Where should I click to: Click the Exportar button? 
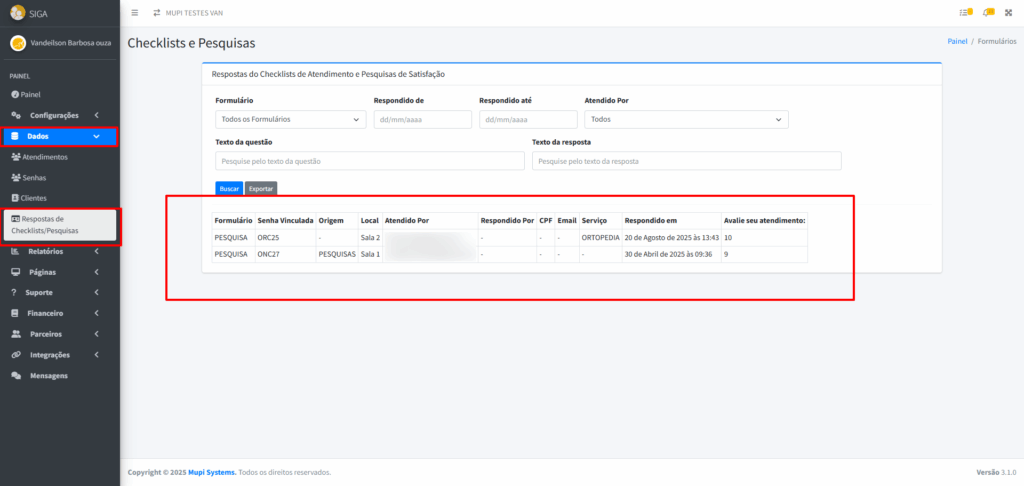(260, 188)
